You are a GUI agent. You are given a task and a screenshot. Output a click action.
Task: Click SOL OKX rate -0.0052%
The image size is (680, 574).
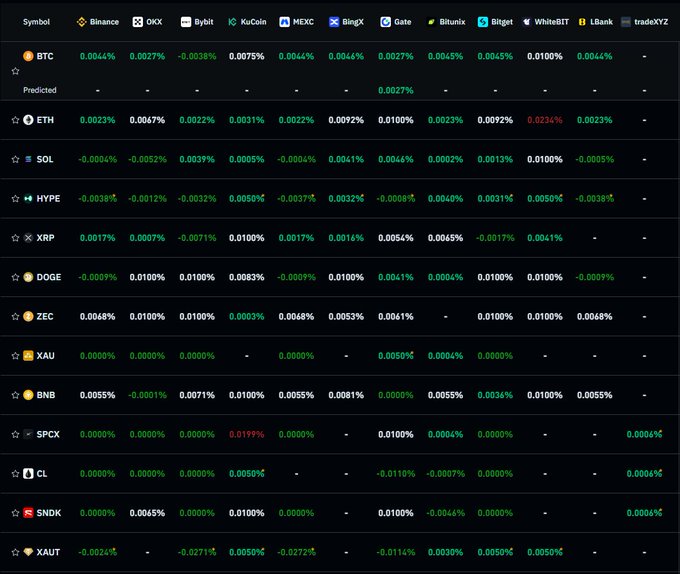[147, 159]
